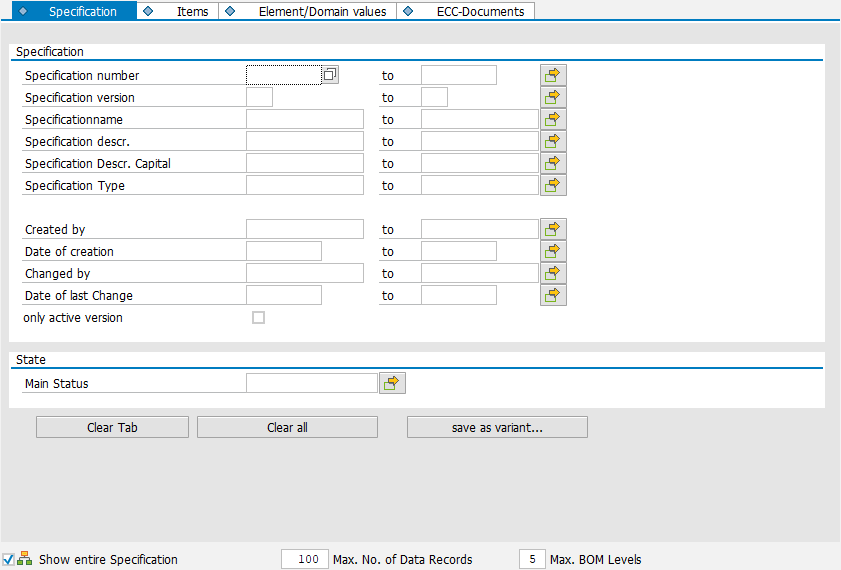Focus the Max. No. of Data Records field
Image resolution: width=841 pixels, height=570 pixels.
[x=305, y=559]
